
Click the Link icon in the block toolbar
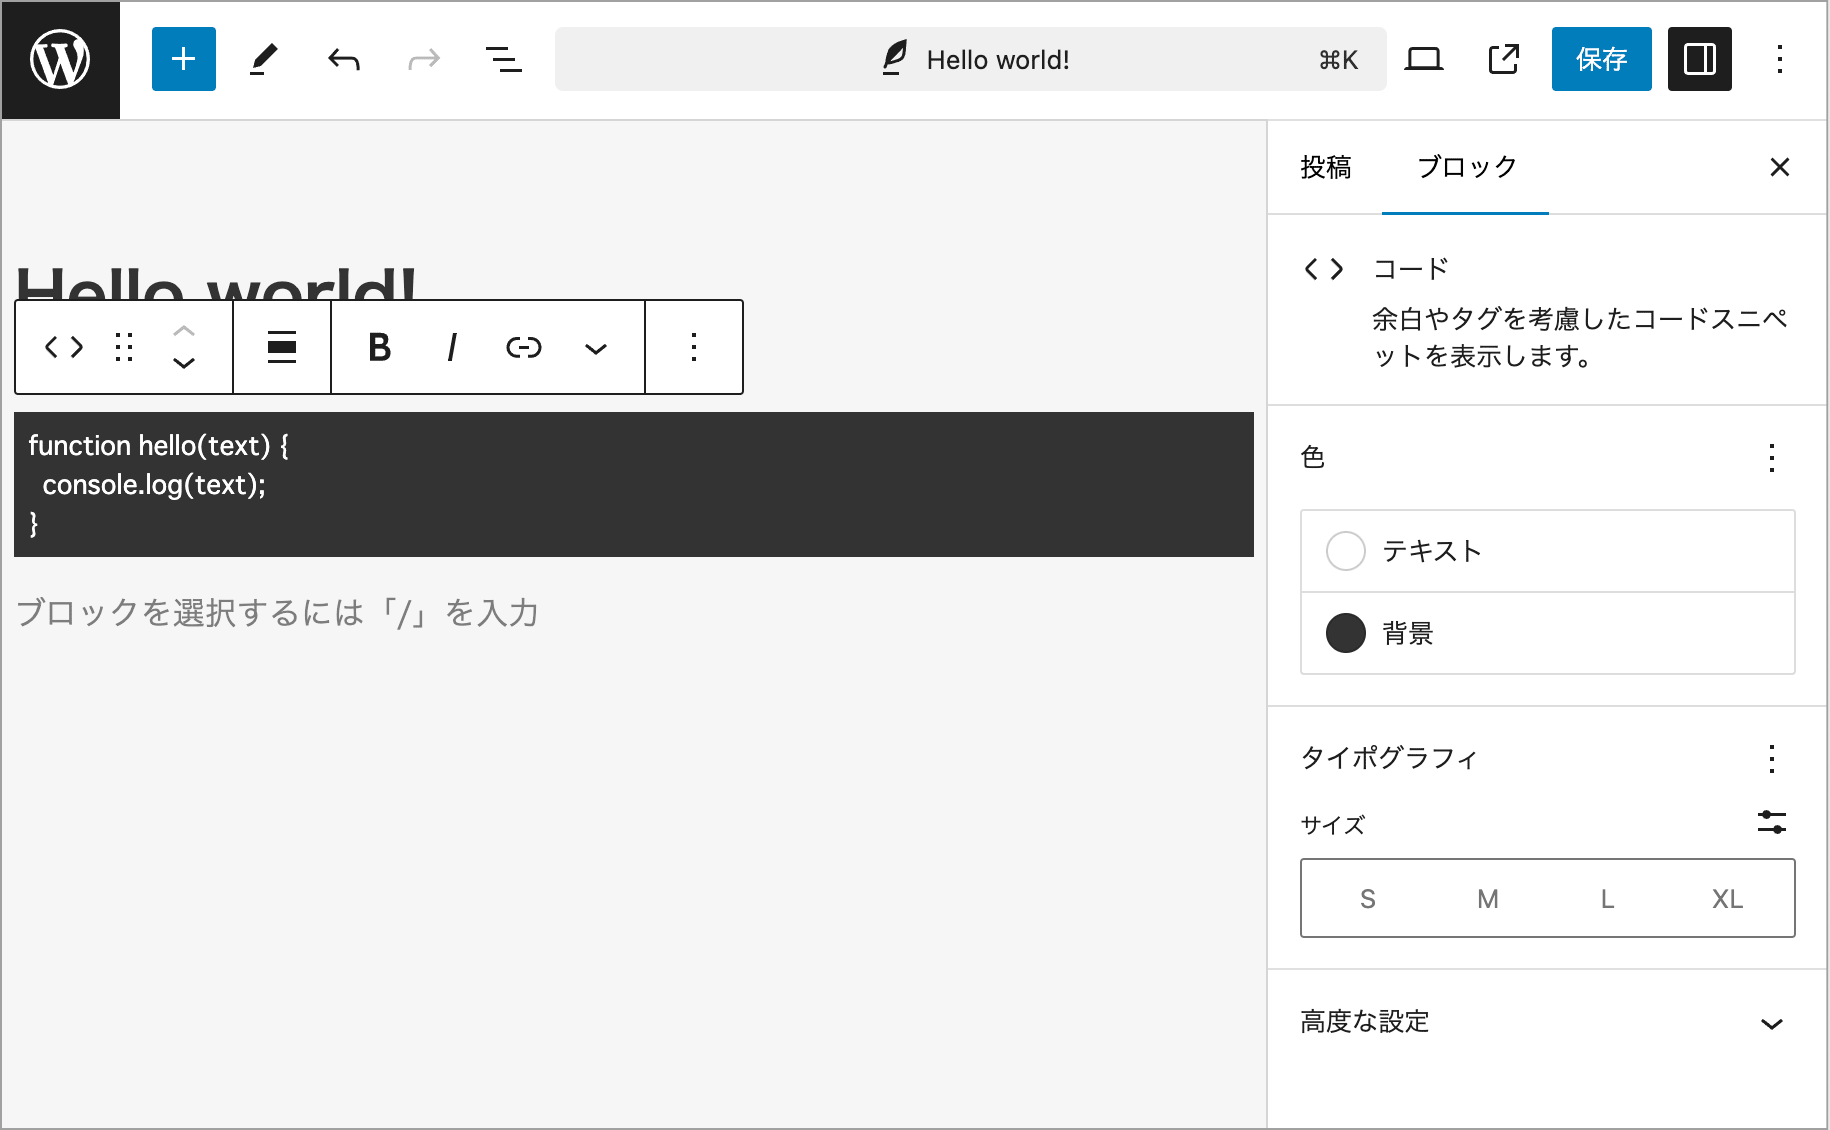click(x=523, y=347)
